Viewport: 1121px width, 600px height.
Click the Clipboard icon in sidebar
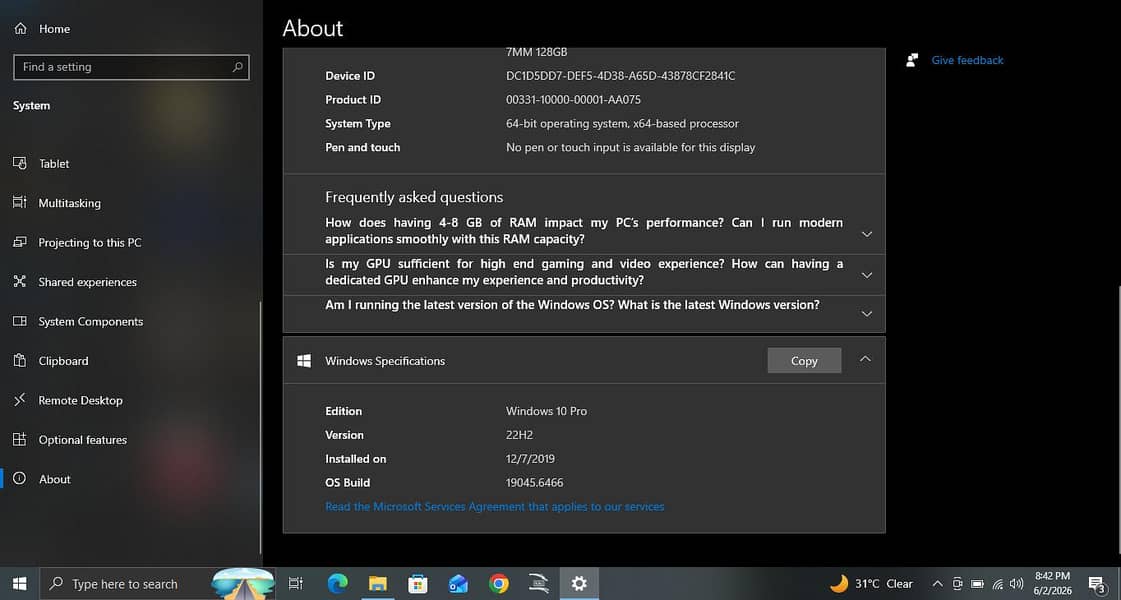pos(20,360)
